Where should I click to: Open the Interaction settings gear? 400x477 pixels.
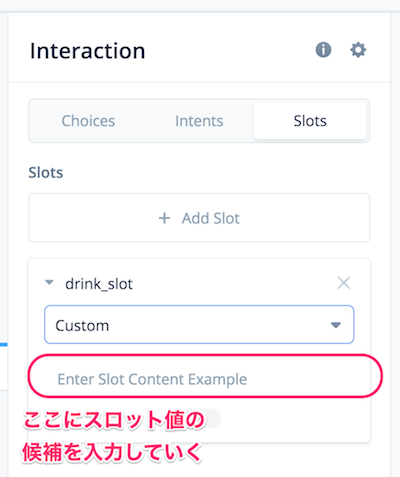(x=358, y=50)
